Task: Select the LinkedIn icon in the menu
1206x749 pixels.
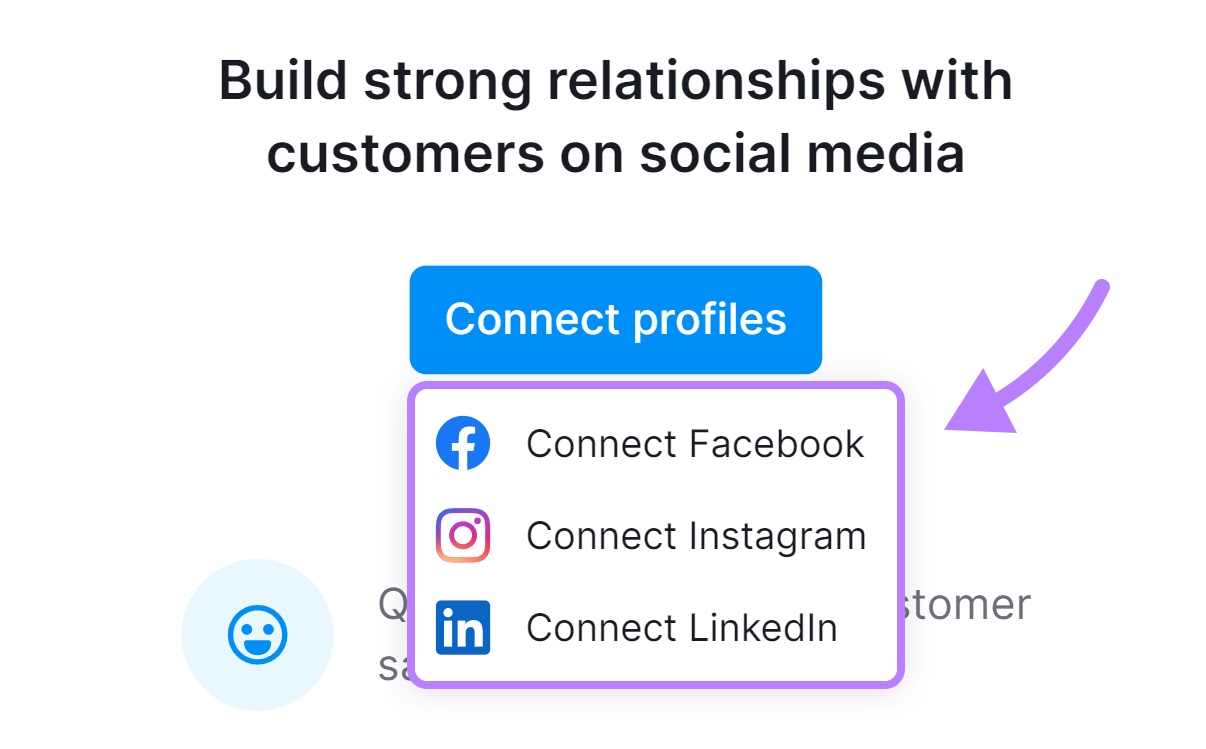Action: pos(461,627)
